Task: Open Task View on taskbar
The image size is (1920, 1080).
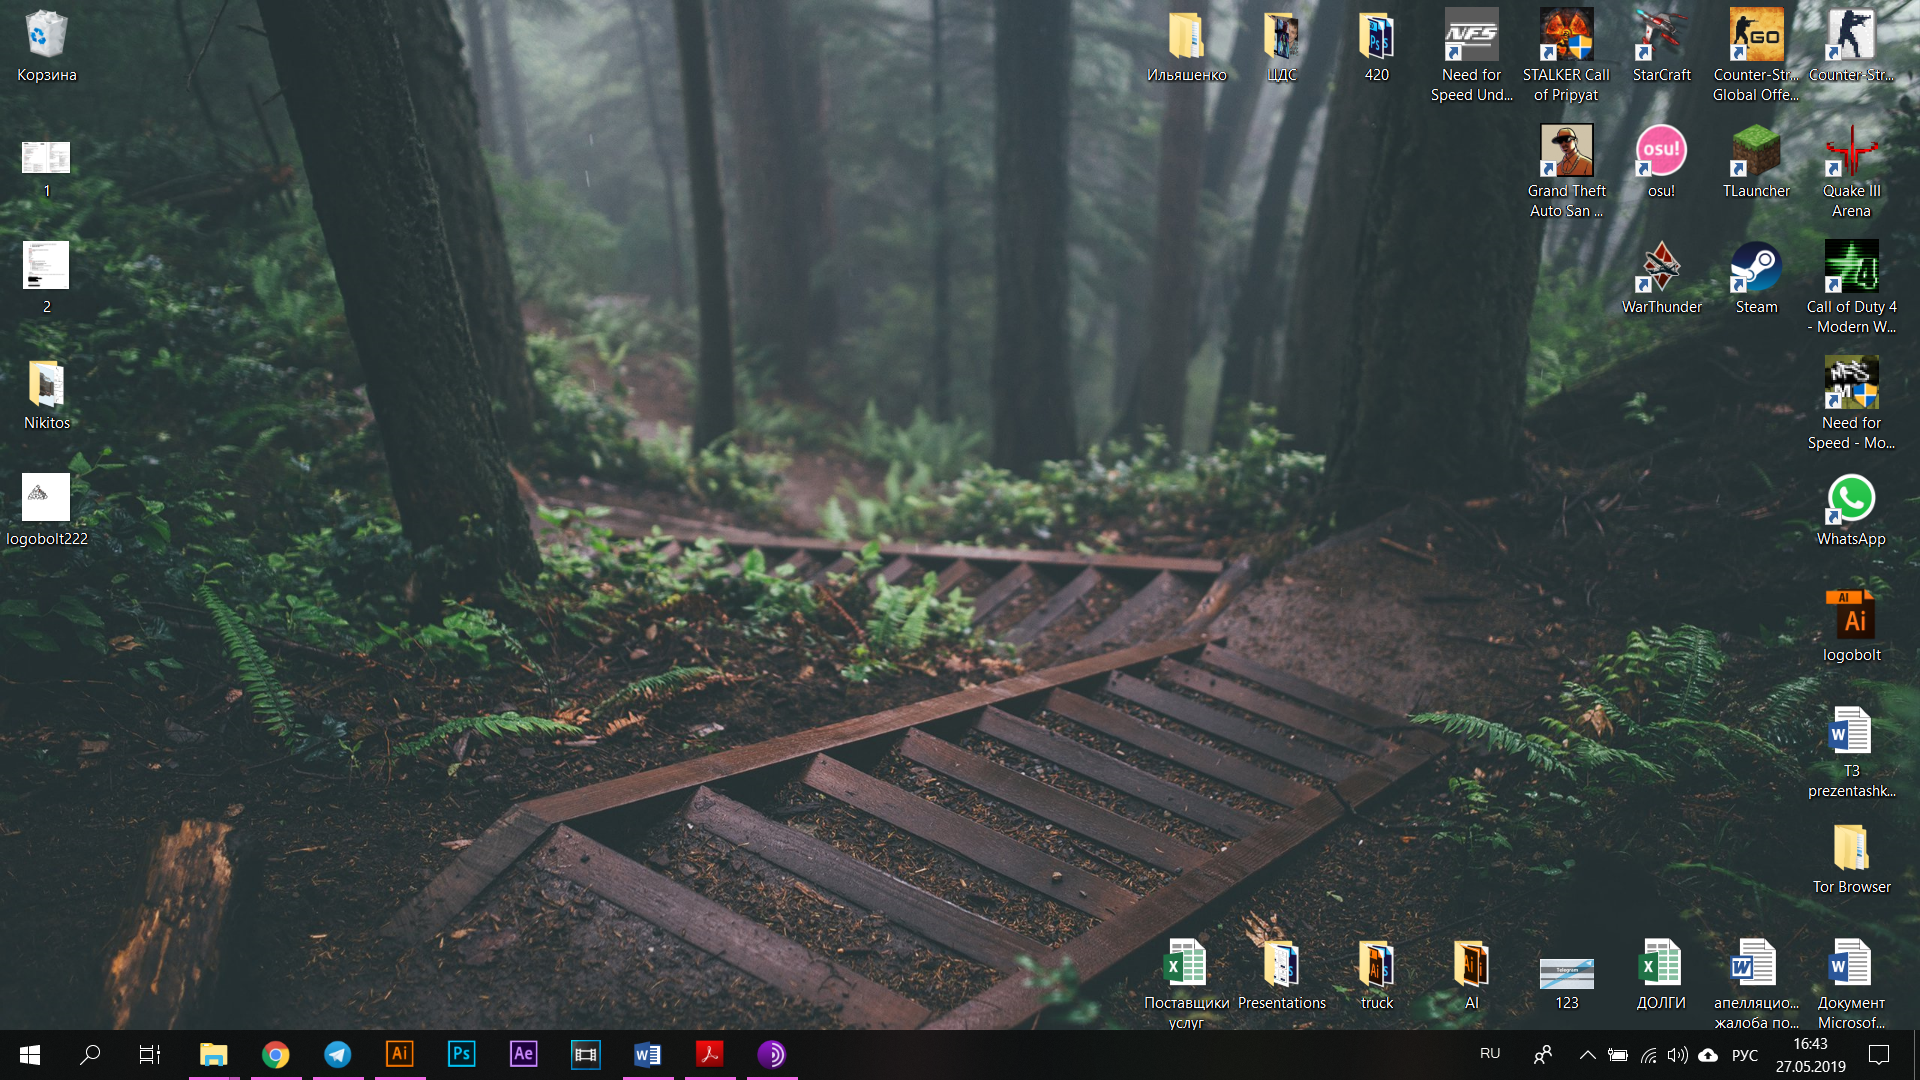Action: 150,1055
